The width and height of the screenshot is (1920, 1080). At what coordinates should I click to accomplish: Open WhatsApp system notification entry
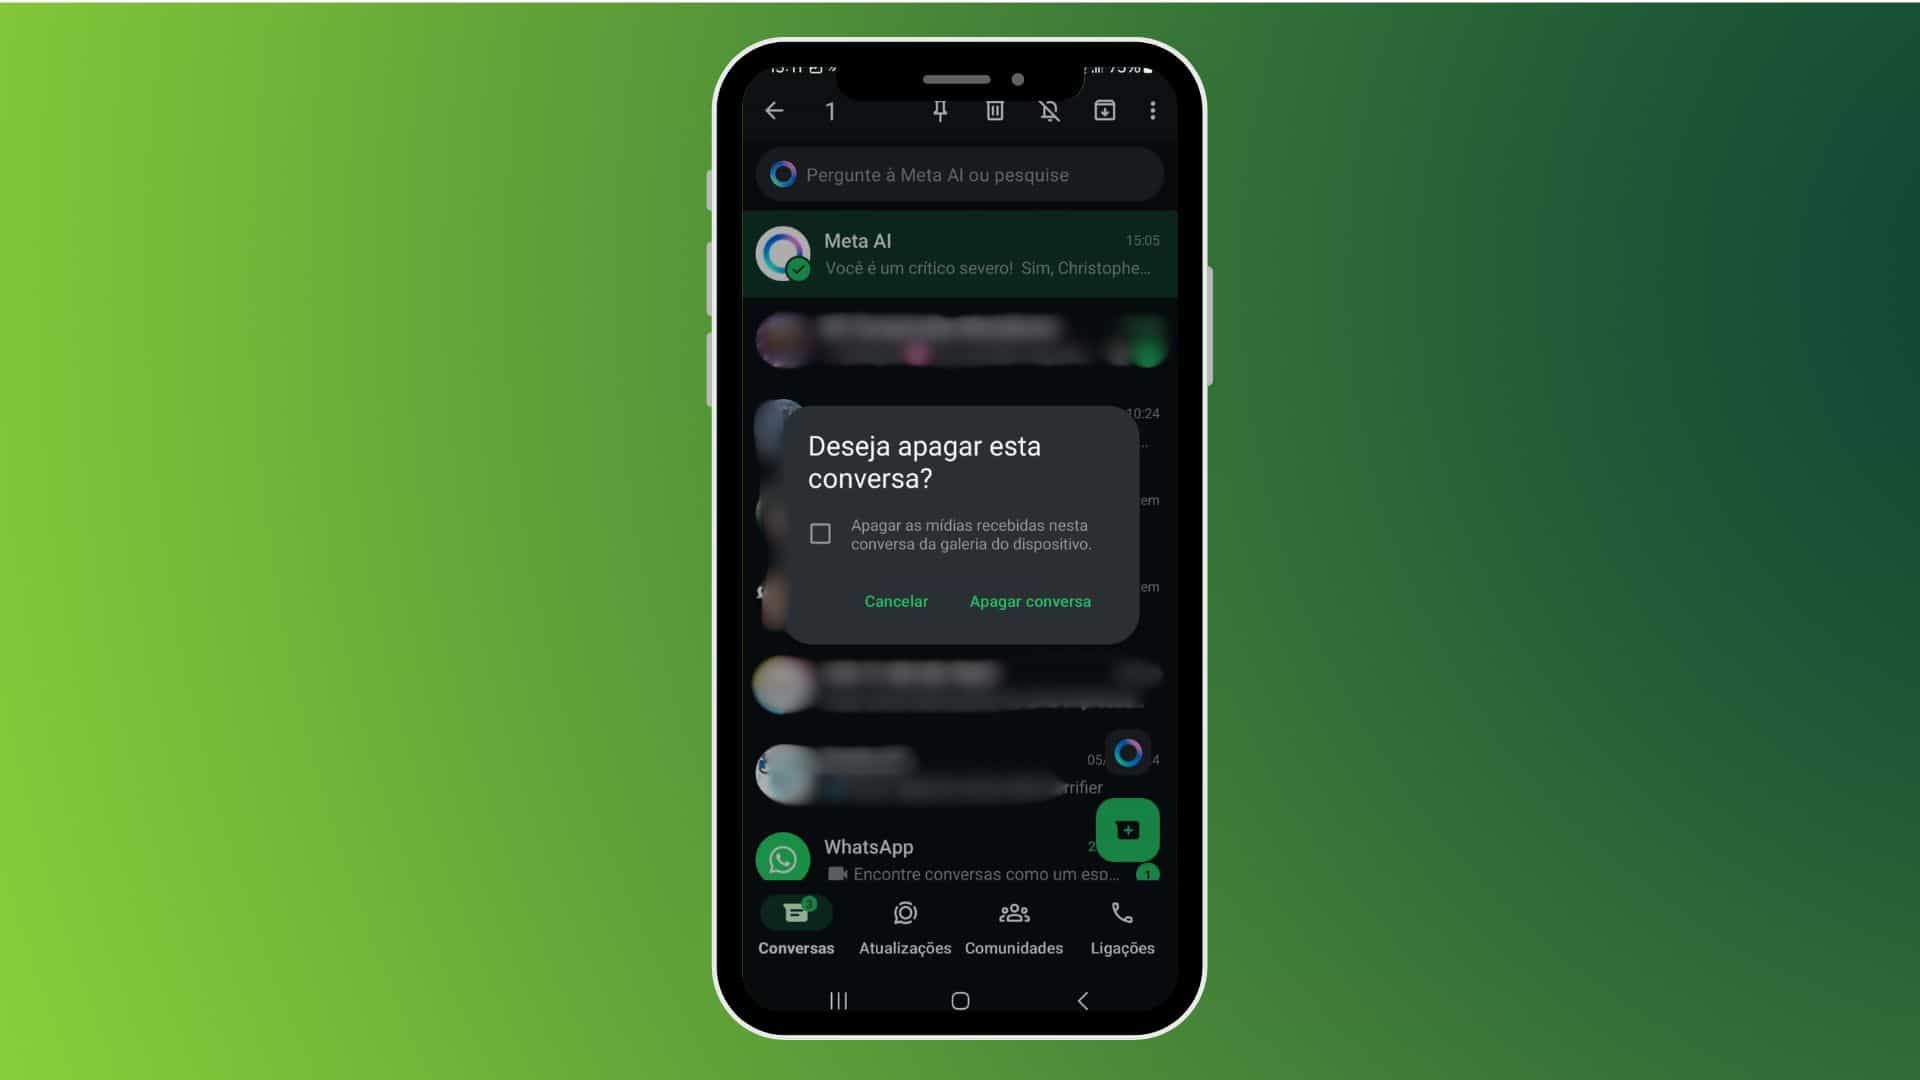(x=959, y=858)
